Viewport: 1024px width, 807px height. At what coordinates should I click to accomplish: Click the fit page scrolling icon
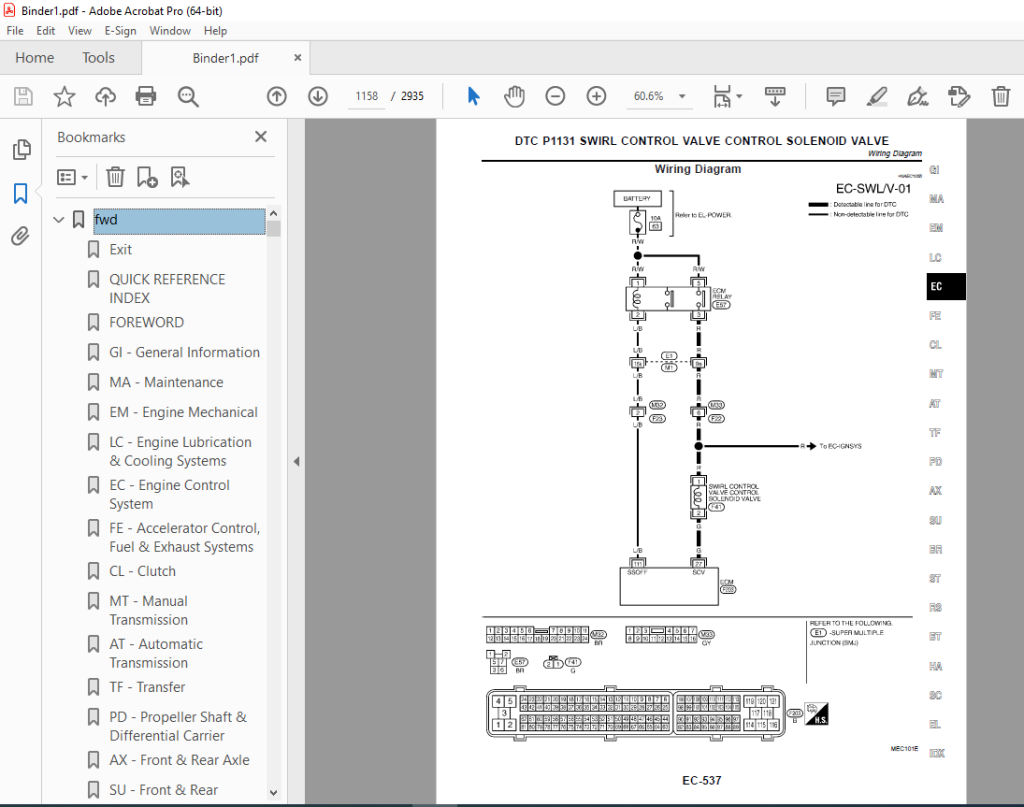[x=722, y=97]
